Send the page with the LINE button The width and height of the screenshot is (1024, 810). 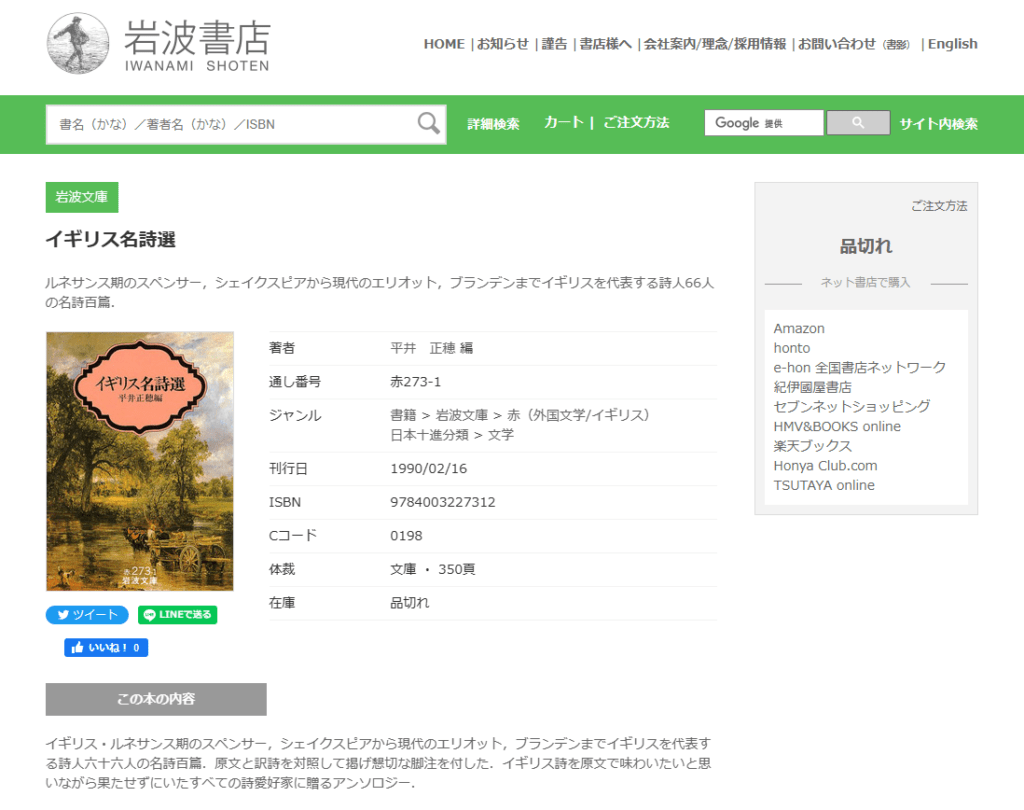click(177, 615)
